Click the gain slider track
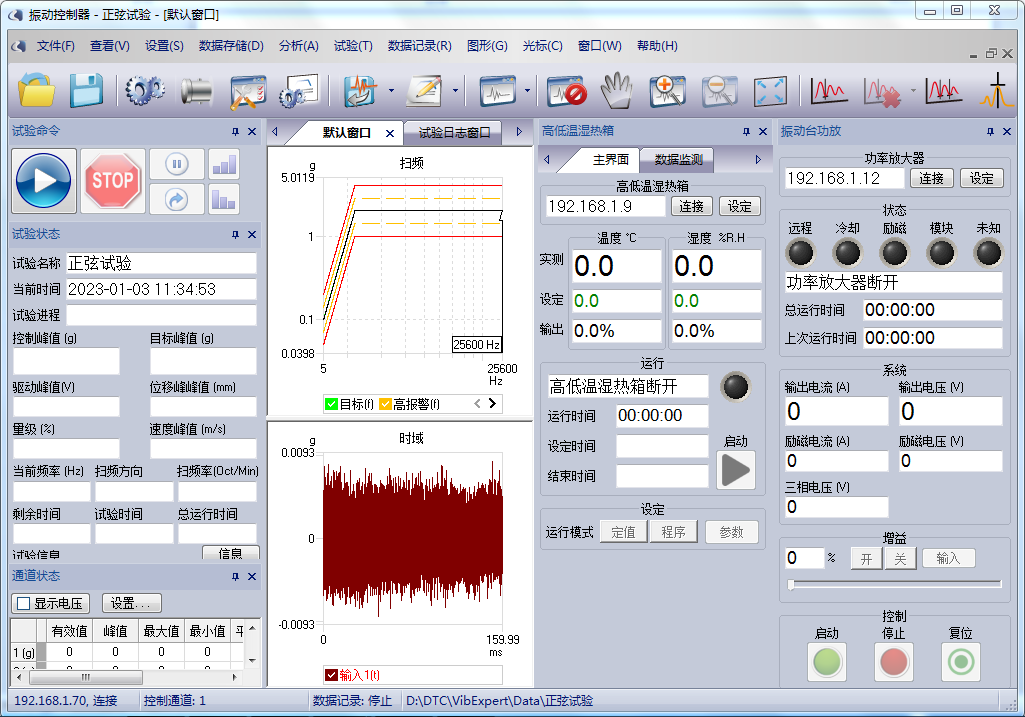This screenshot has width=1025, height=717. (894, 584)
